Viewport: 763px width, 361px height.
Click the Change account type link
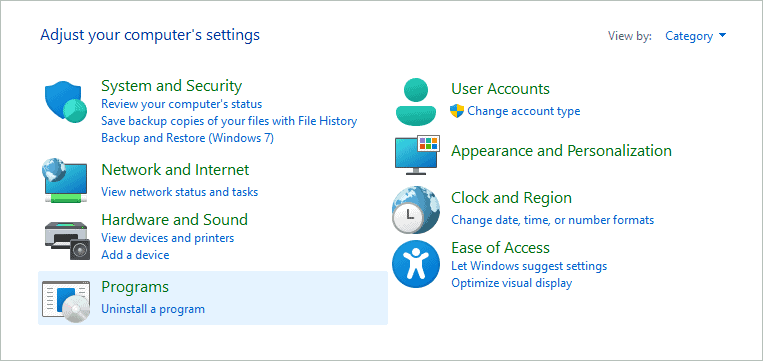click(524, 111)
